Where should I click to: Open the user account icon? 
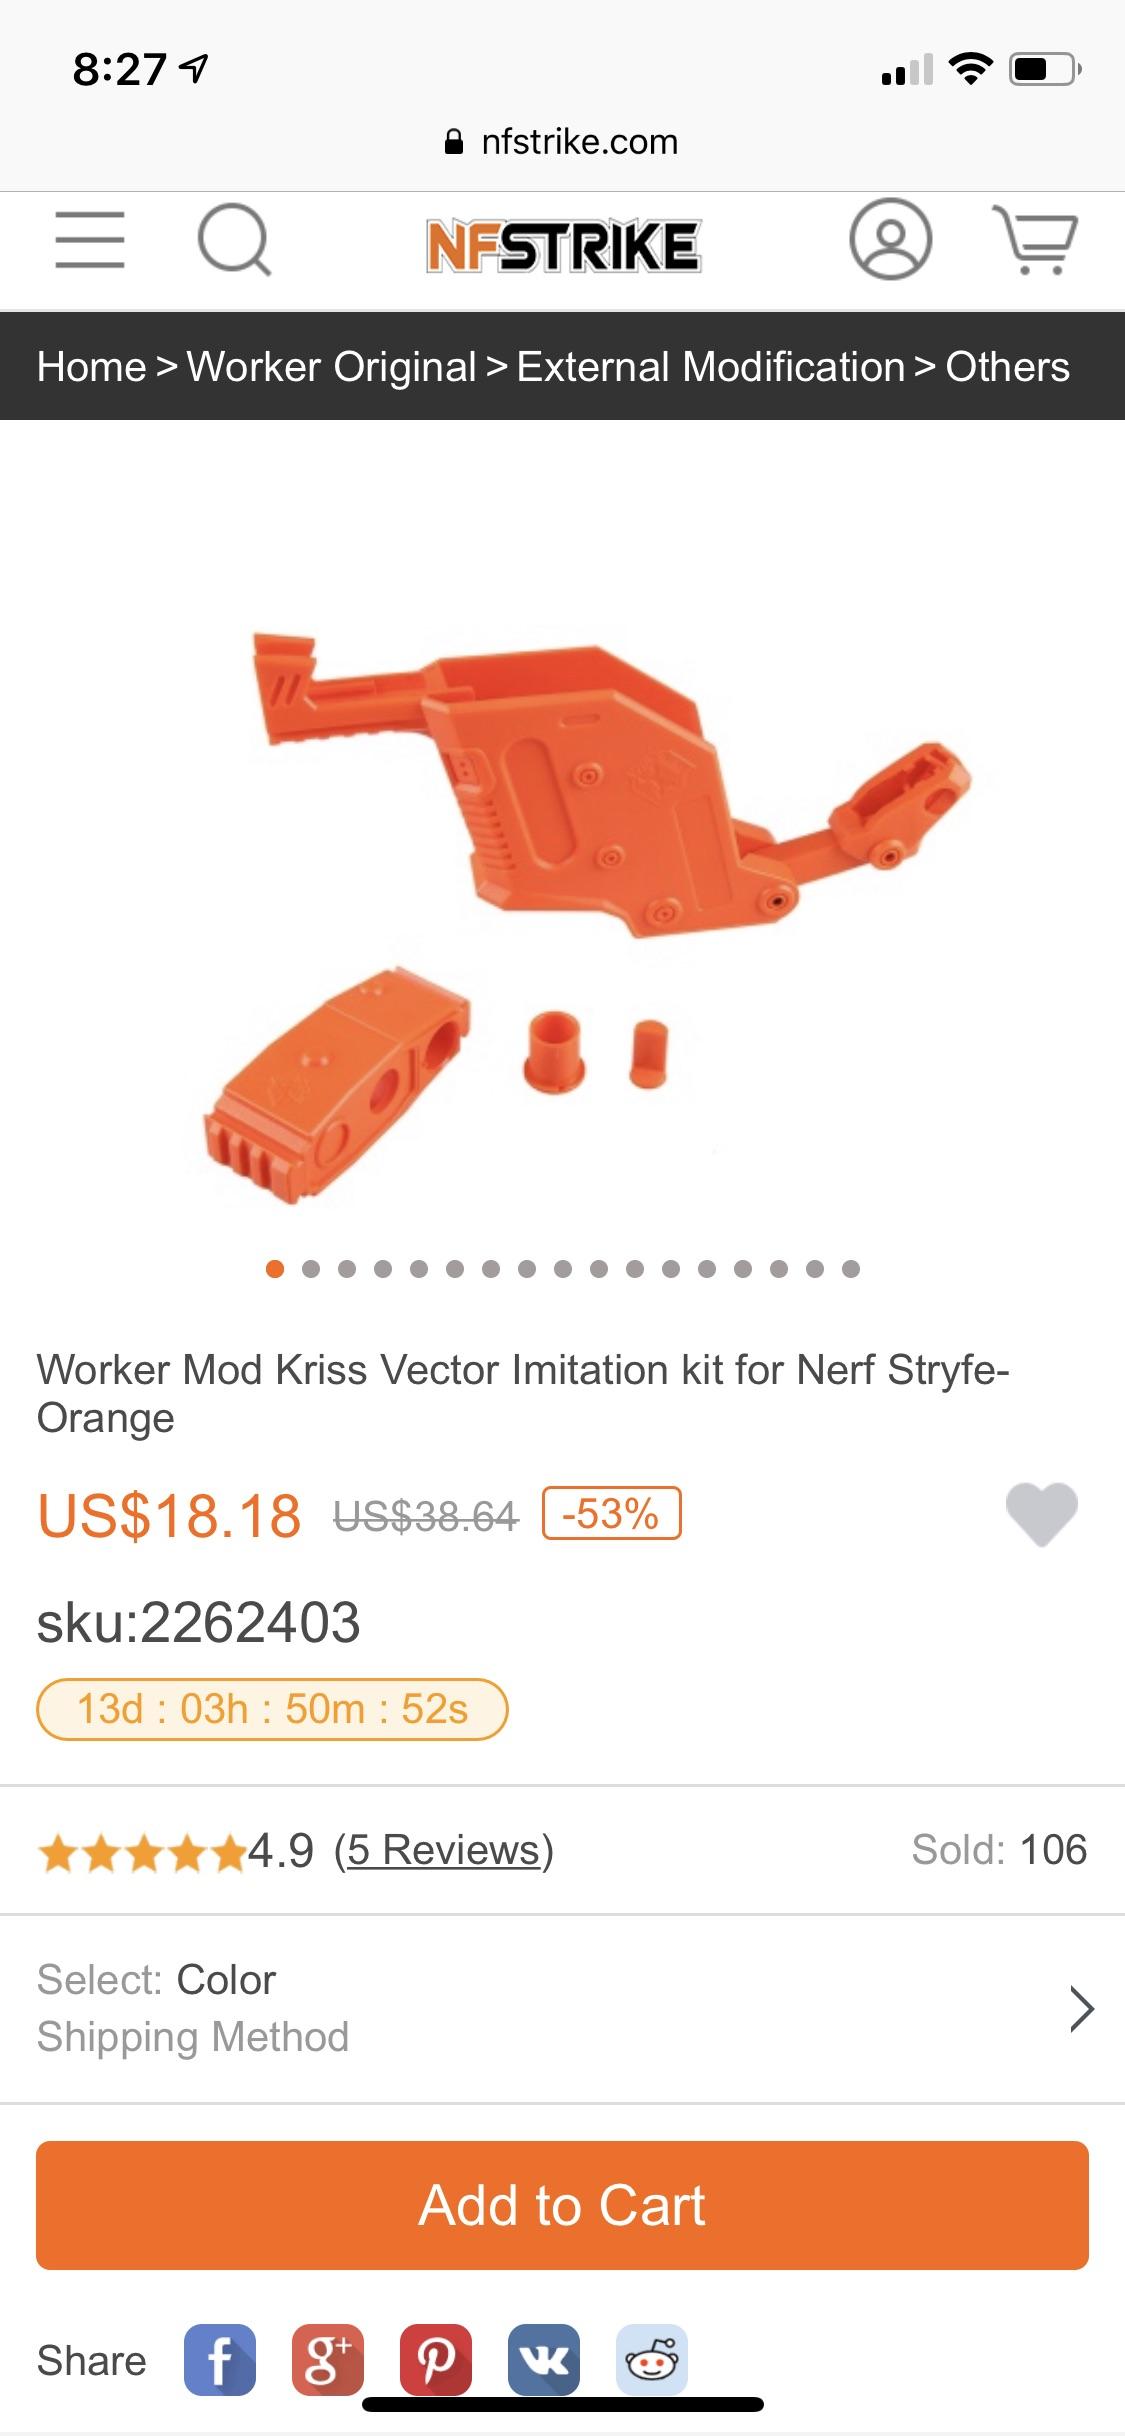(x=890, y=239)
